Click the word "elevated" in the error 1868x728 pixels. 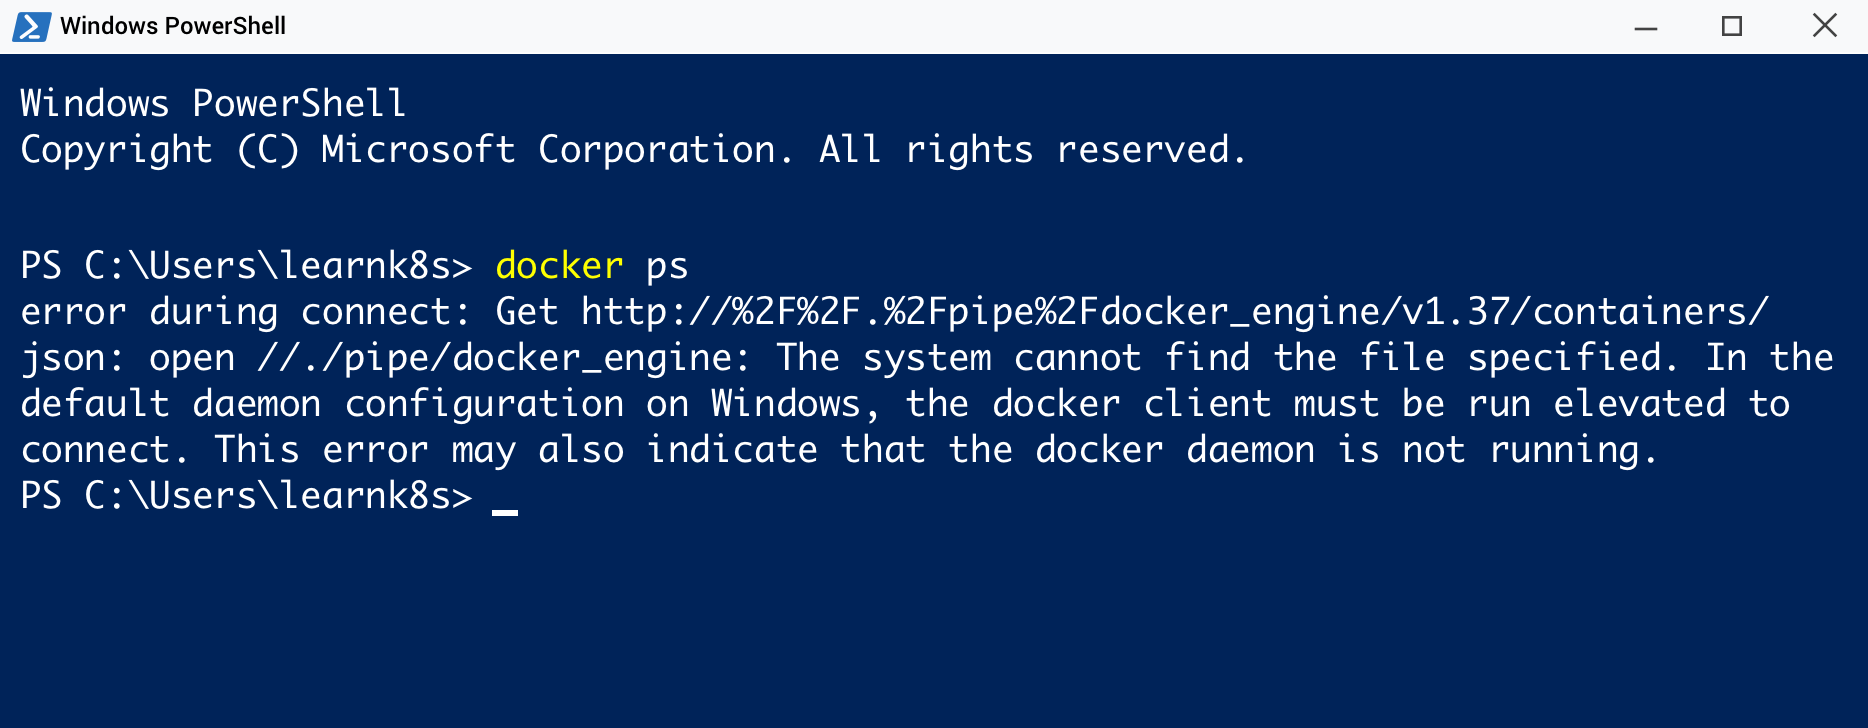pos(1639,404)
